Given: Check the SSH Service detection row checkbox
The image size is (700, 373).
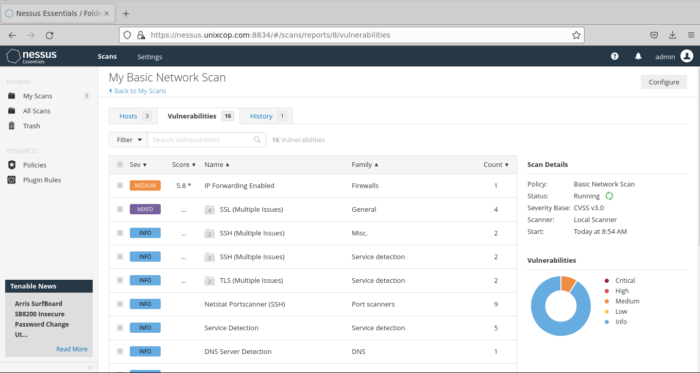Looking at the screenshot, I should (120, 257).
